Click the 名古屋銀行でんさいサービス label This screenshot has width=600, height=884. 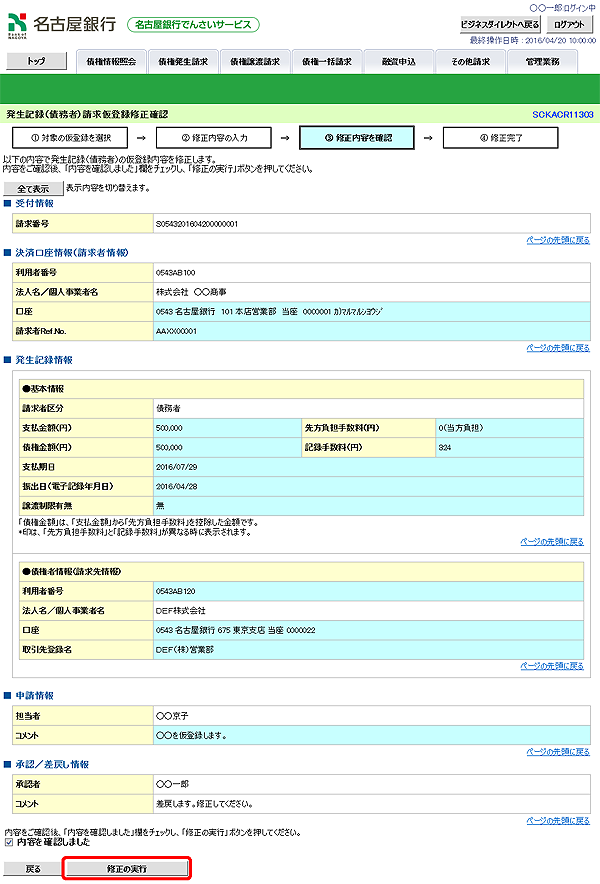coord(193,25)
